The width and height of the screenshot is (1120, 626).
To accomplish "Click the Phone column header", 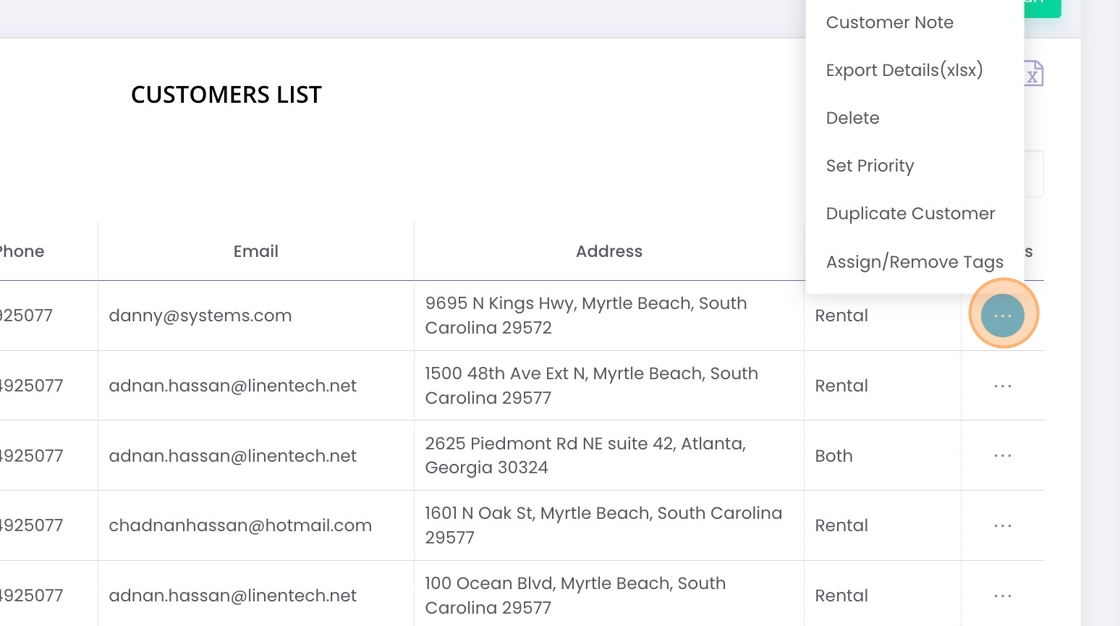I will coord(22,252).
